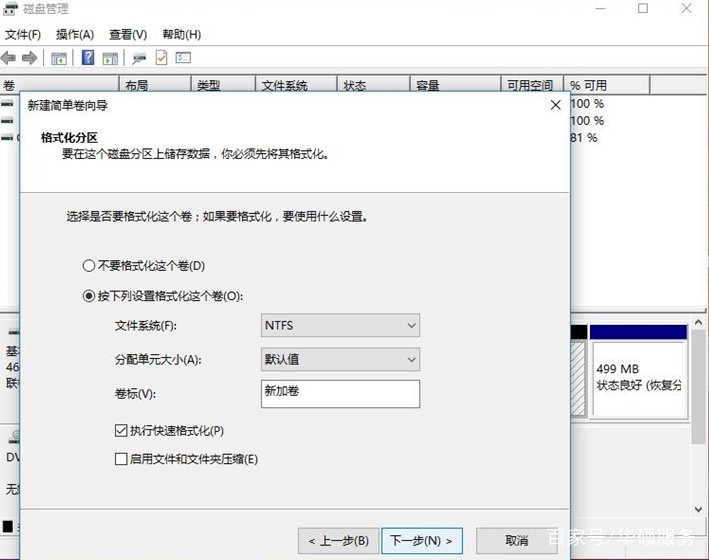
Task: Click the scroll up arrow in disk pane
Action: click(x=699, y=323)
